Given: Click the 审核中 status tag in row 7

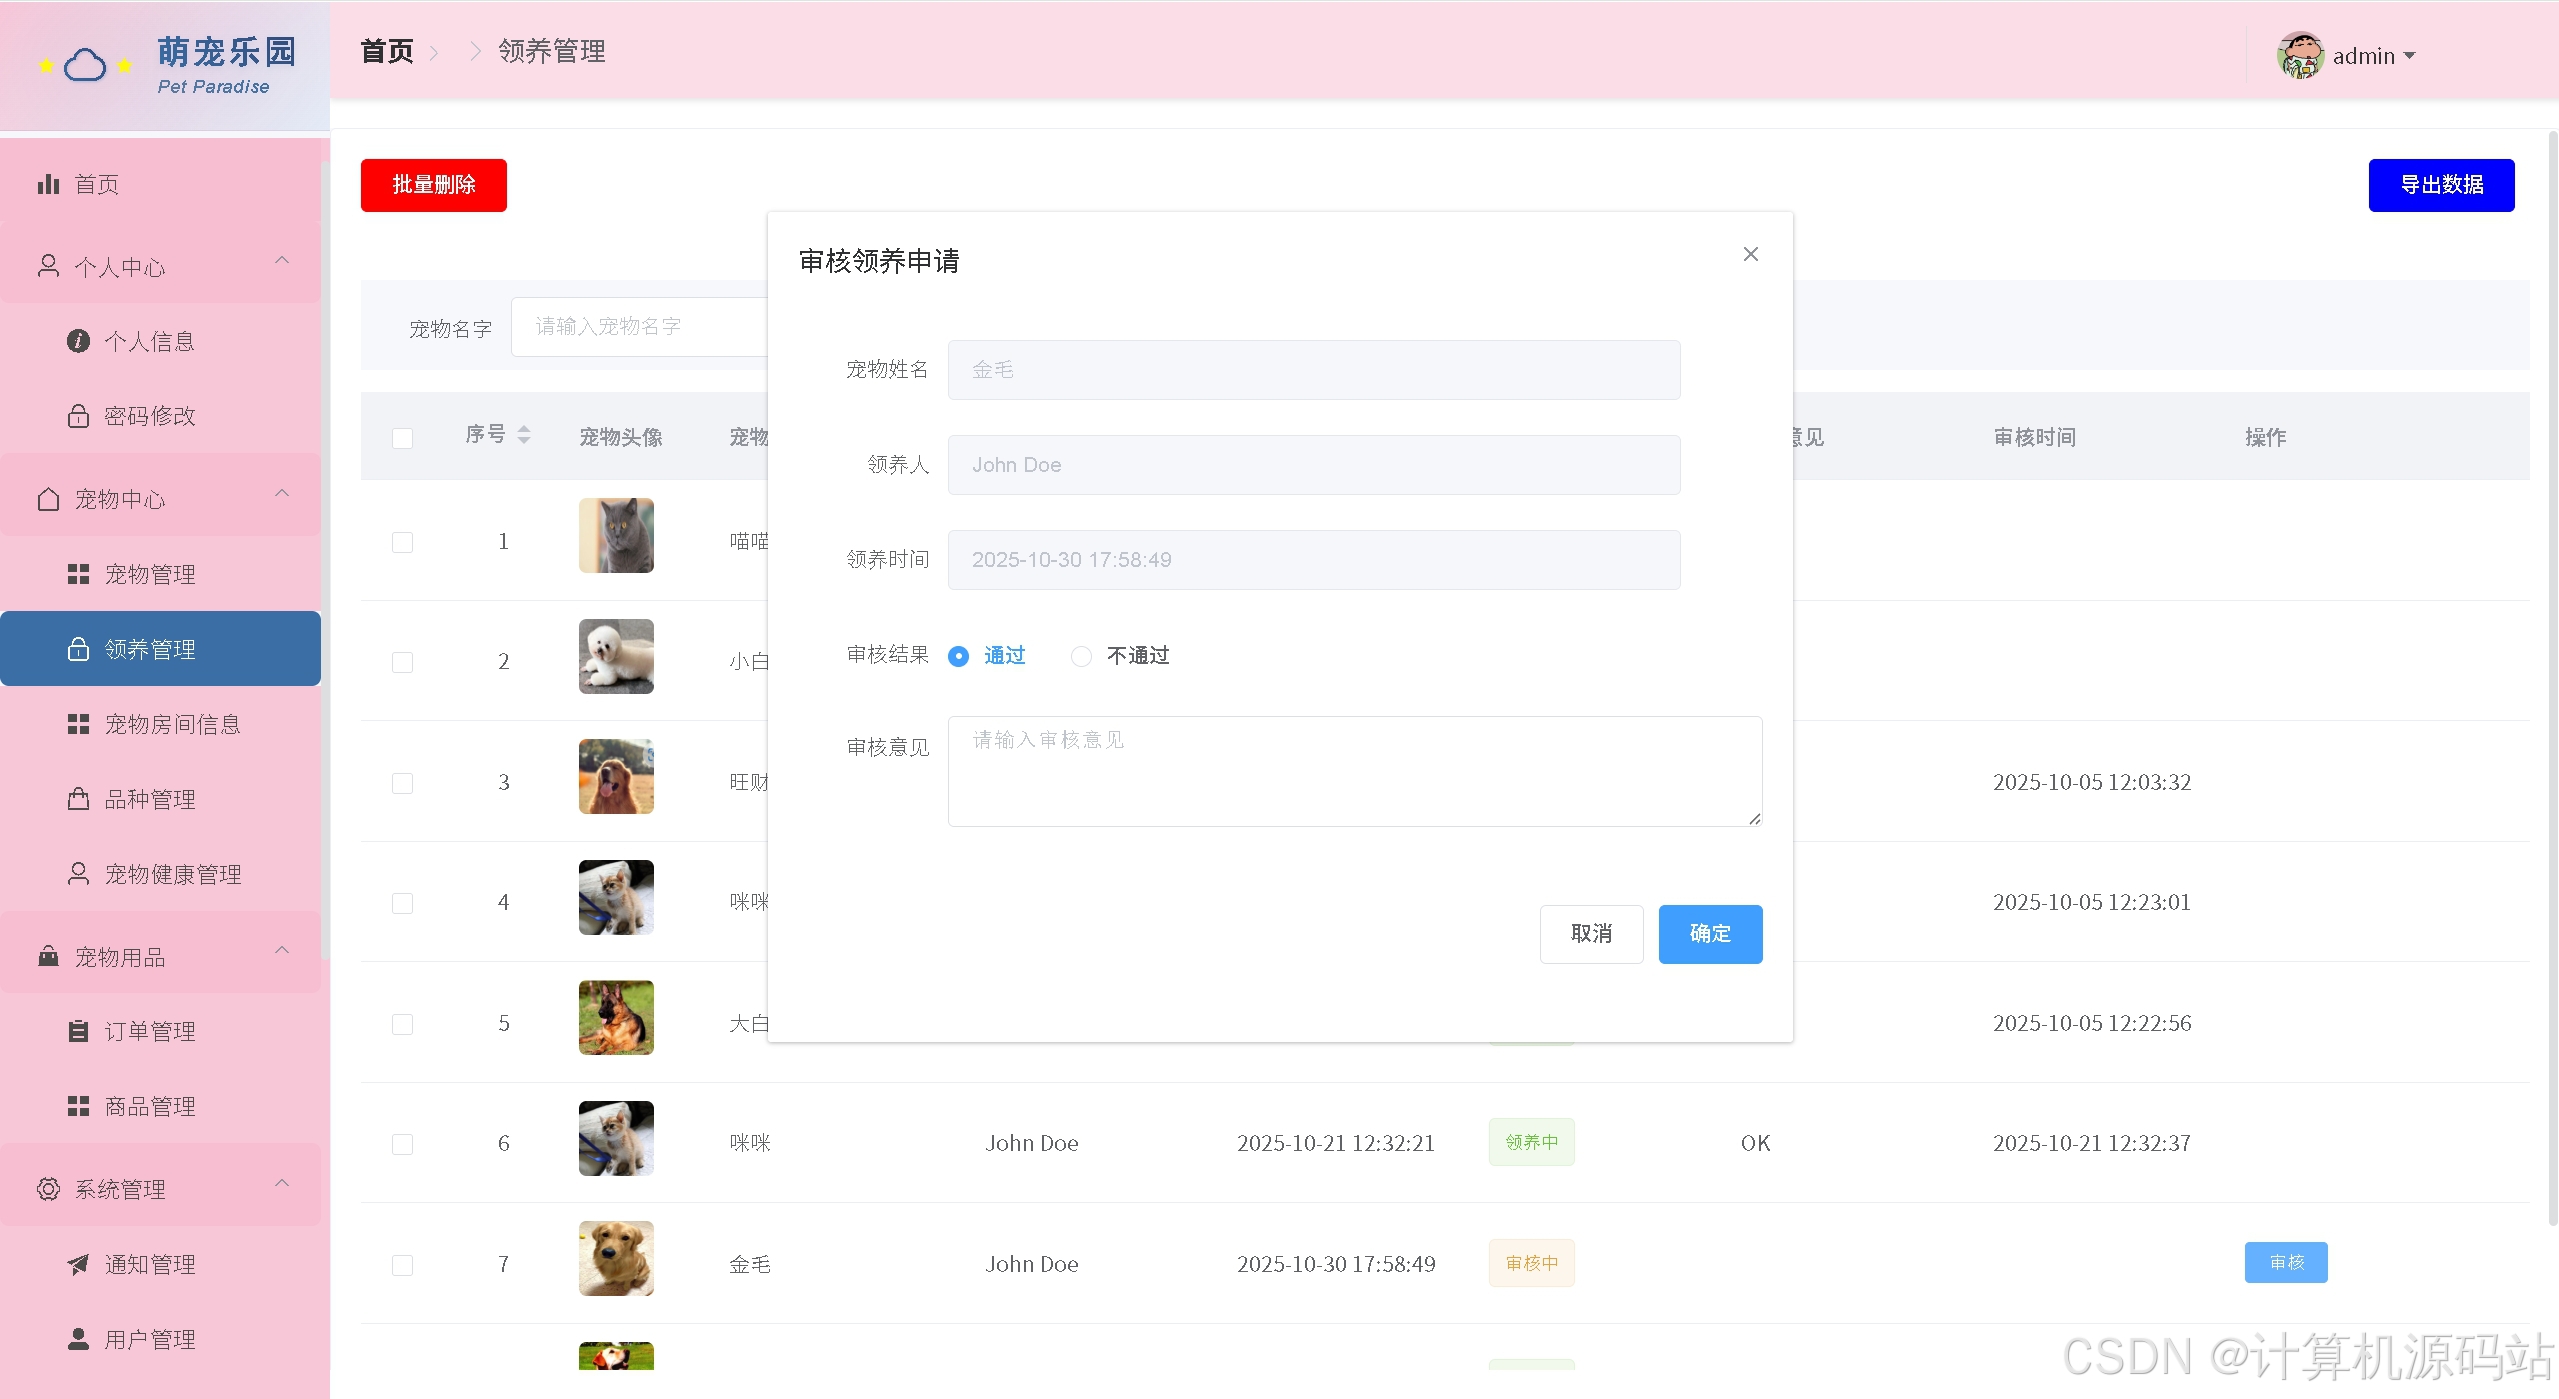Looking at the screenshot, I should [1531, 1263].
